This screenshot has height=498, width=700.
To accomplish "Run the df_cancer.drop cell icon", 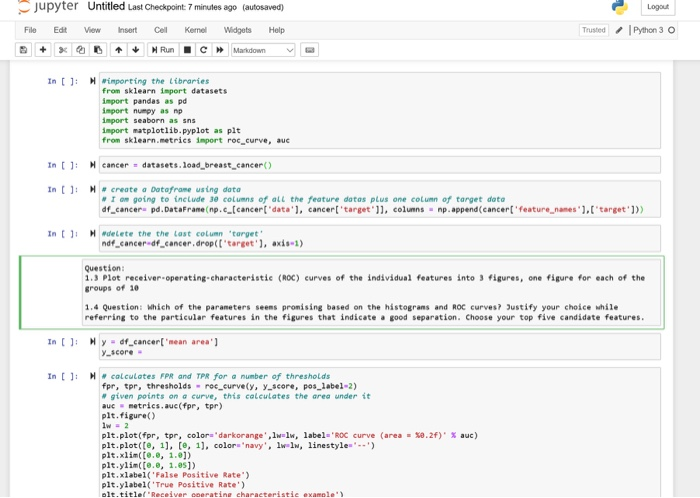I will pos(92,233).
